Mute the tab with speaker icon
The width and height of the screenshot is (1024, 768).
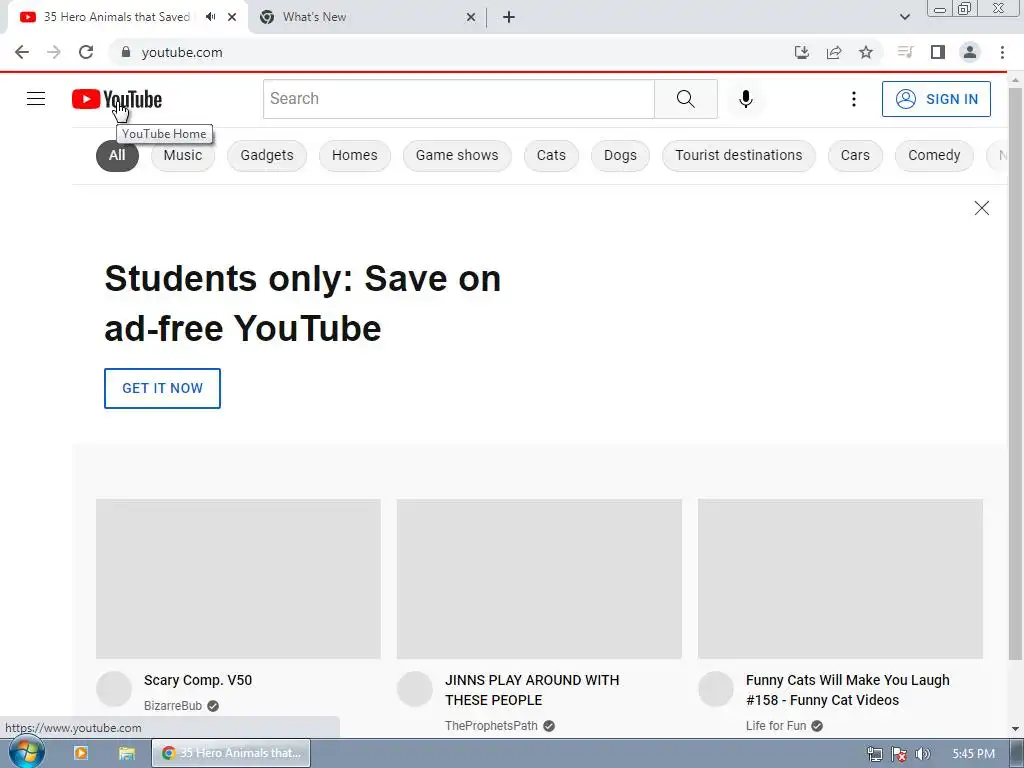pyautogui.click(x=210, y=17)
